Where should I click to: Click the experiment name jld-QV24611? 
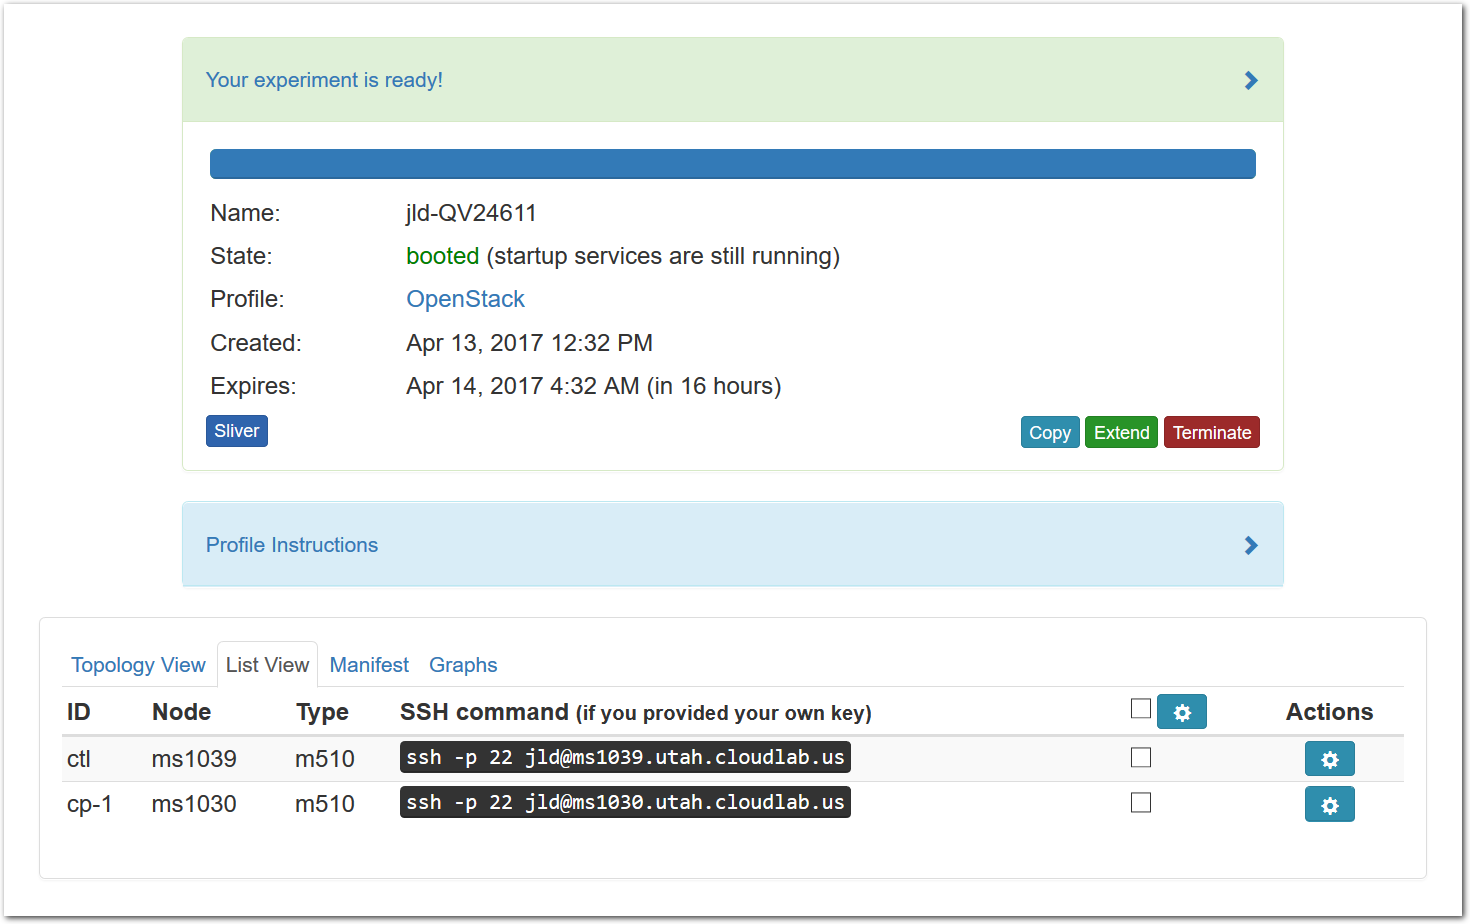tap(471, 213)
